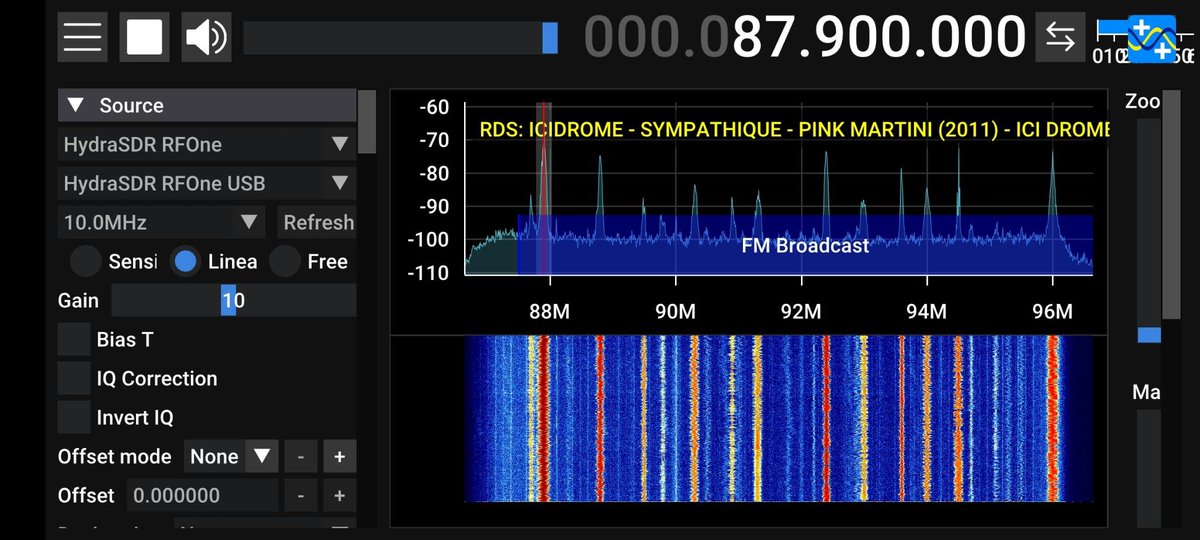Open the Offset mode None dropdown

pos(231,456)
